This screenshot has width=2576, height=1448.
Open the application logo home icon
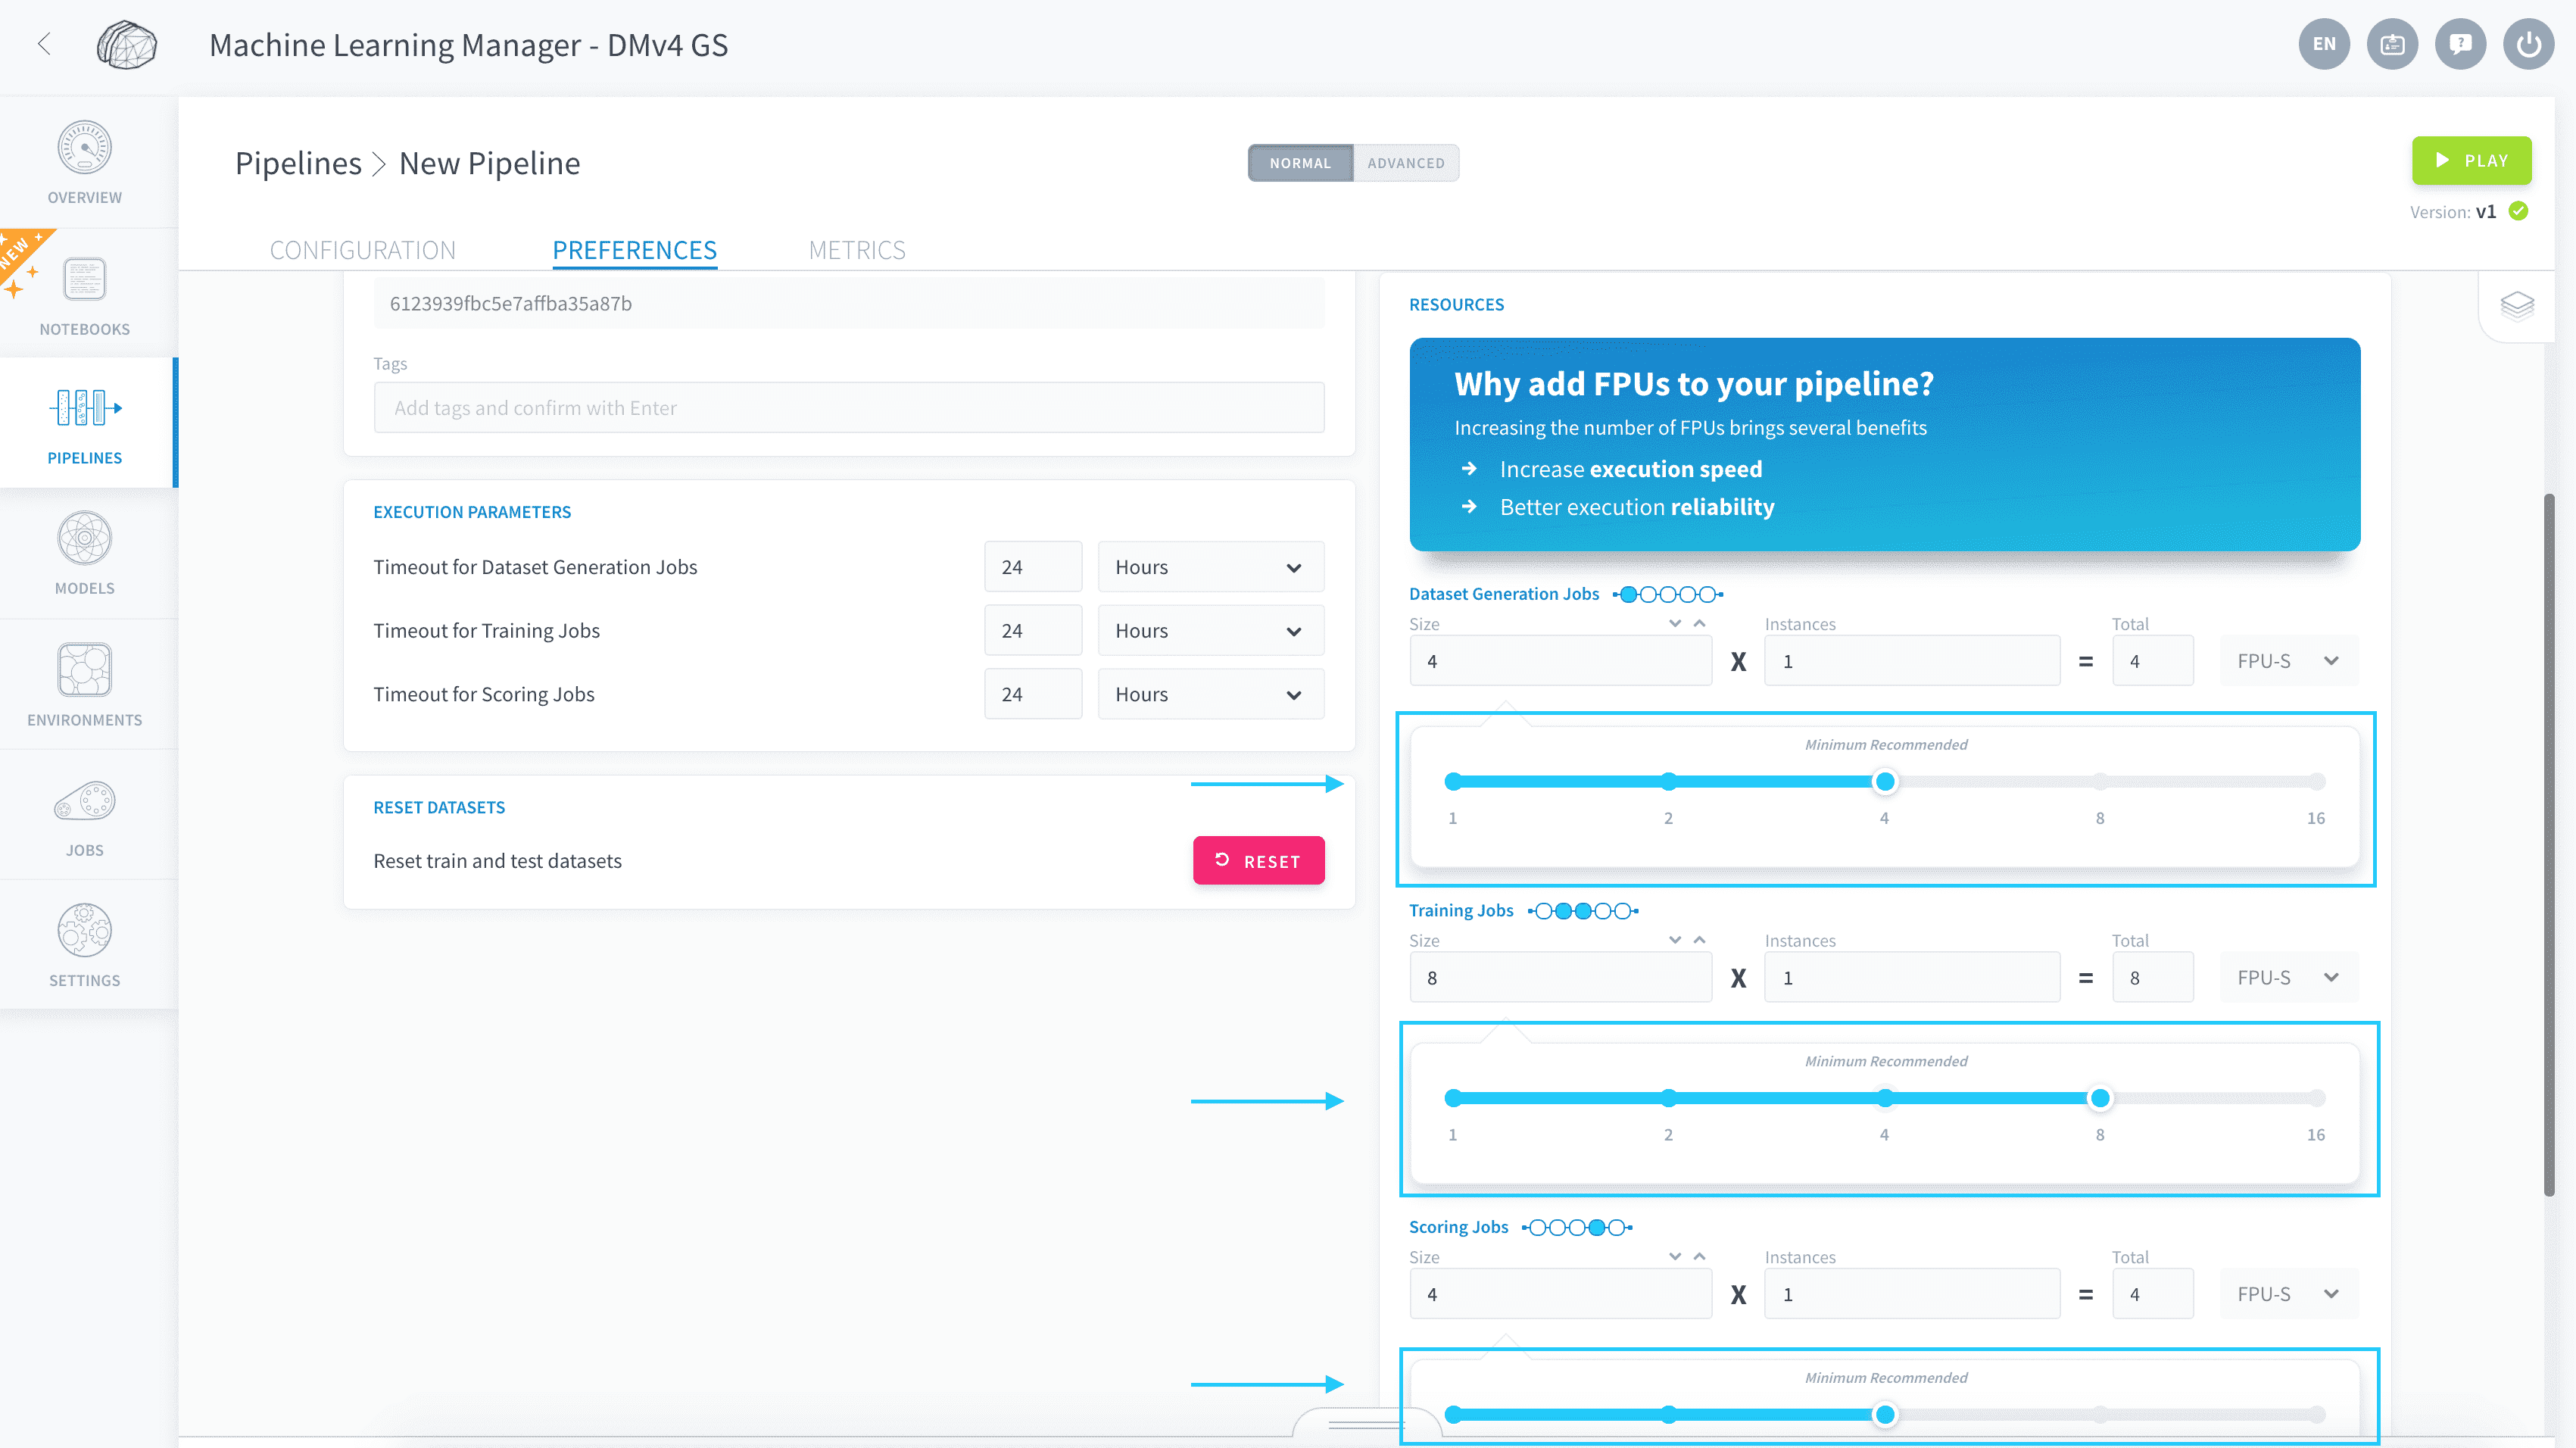127,45
